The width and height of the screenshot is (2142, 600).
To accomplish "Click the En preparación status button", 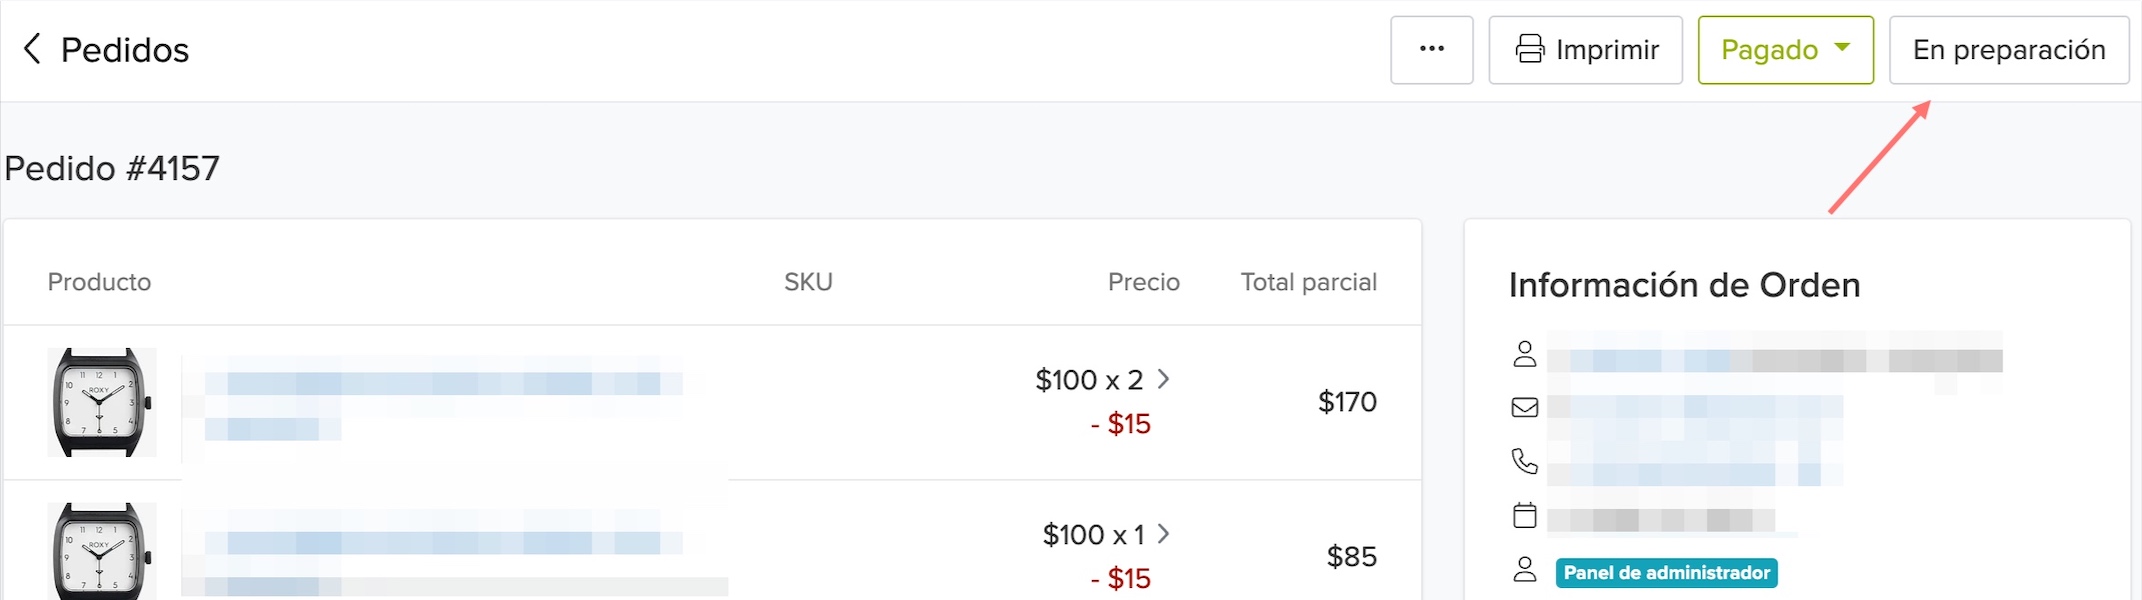I will 2008,49.
